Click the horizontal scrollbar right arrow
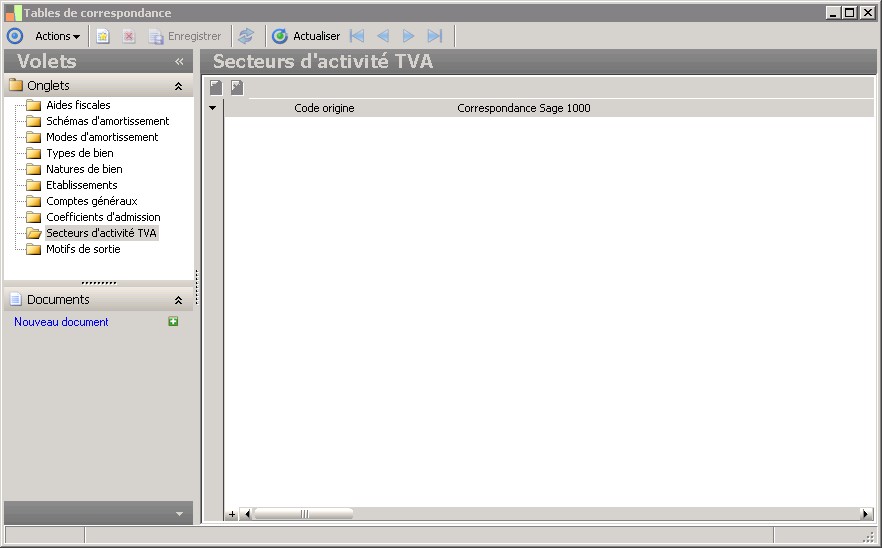Screen dimensions: 882x548 pos(866,514)
